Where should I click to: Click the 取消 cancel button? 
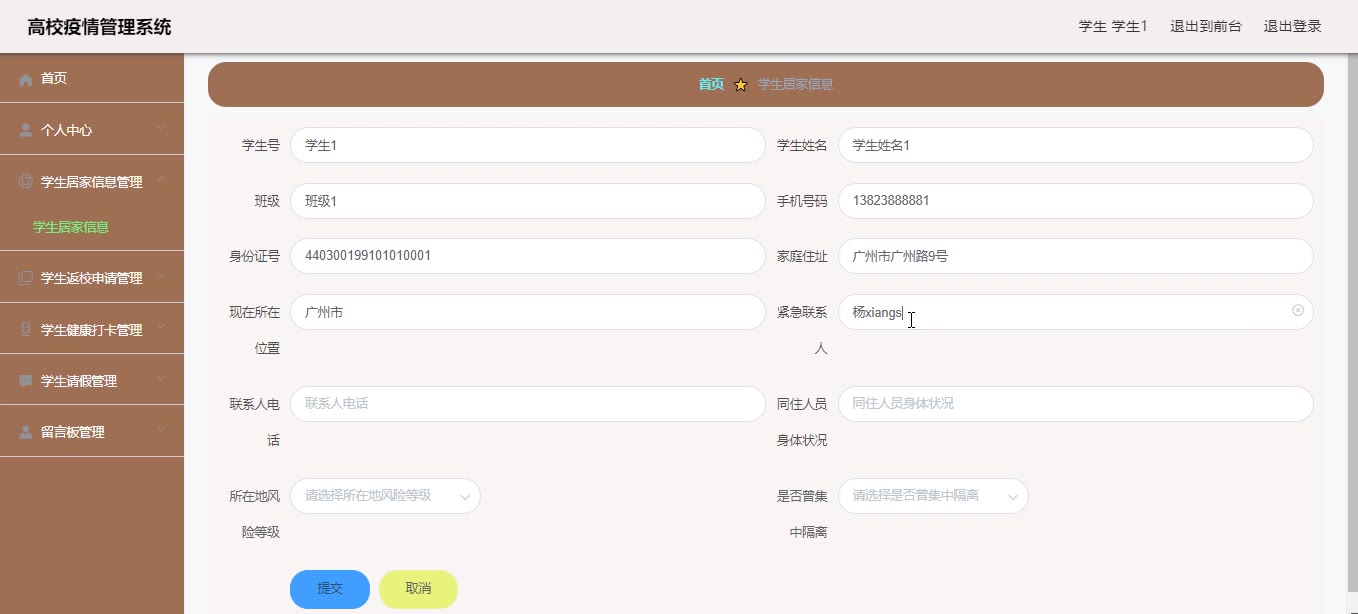click(x=418, y=589)
